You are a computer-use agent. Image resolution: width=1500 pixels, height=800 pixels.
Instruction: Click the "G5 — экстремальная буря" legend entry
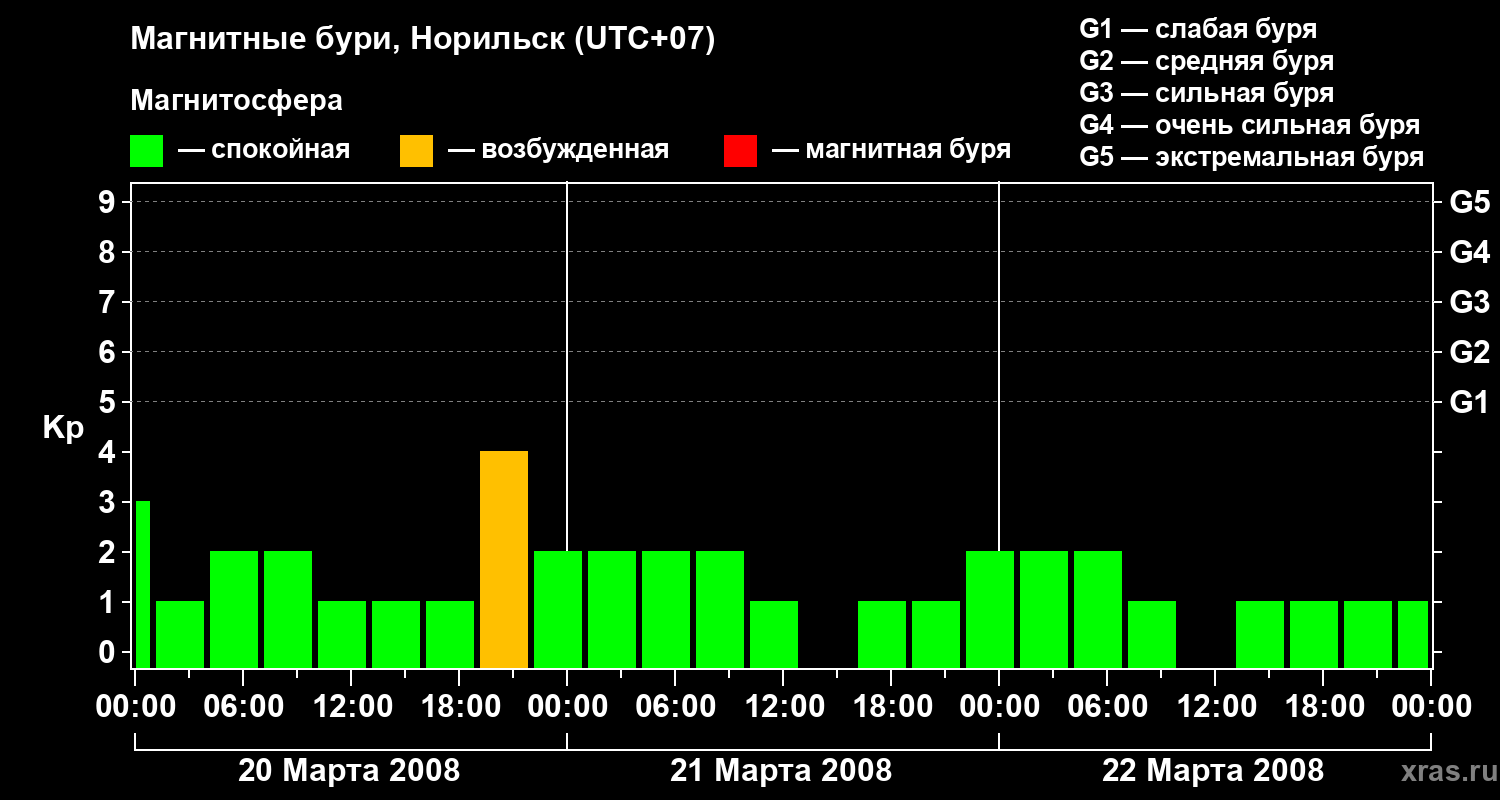[1251, 157]
